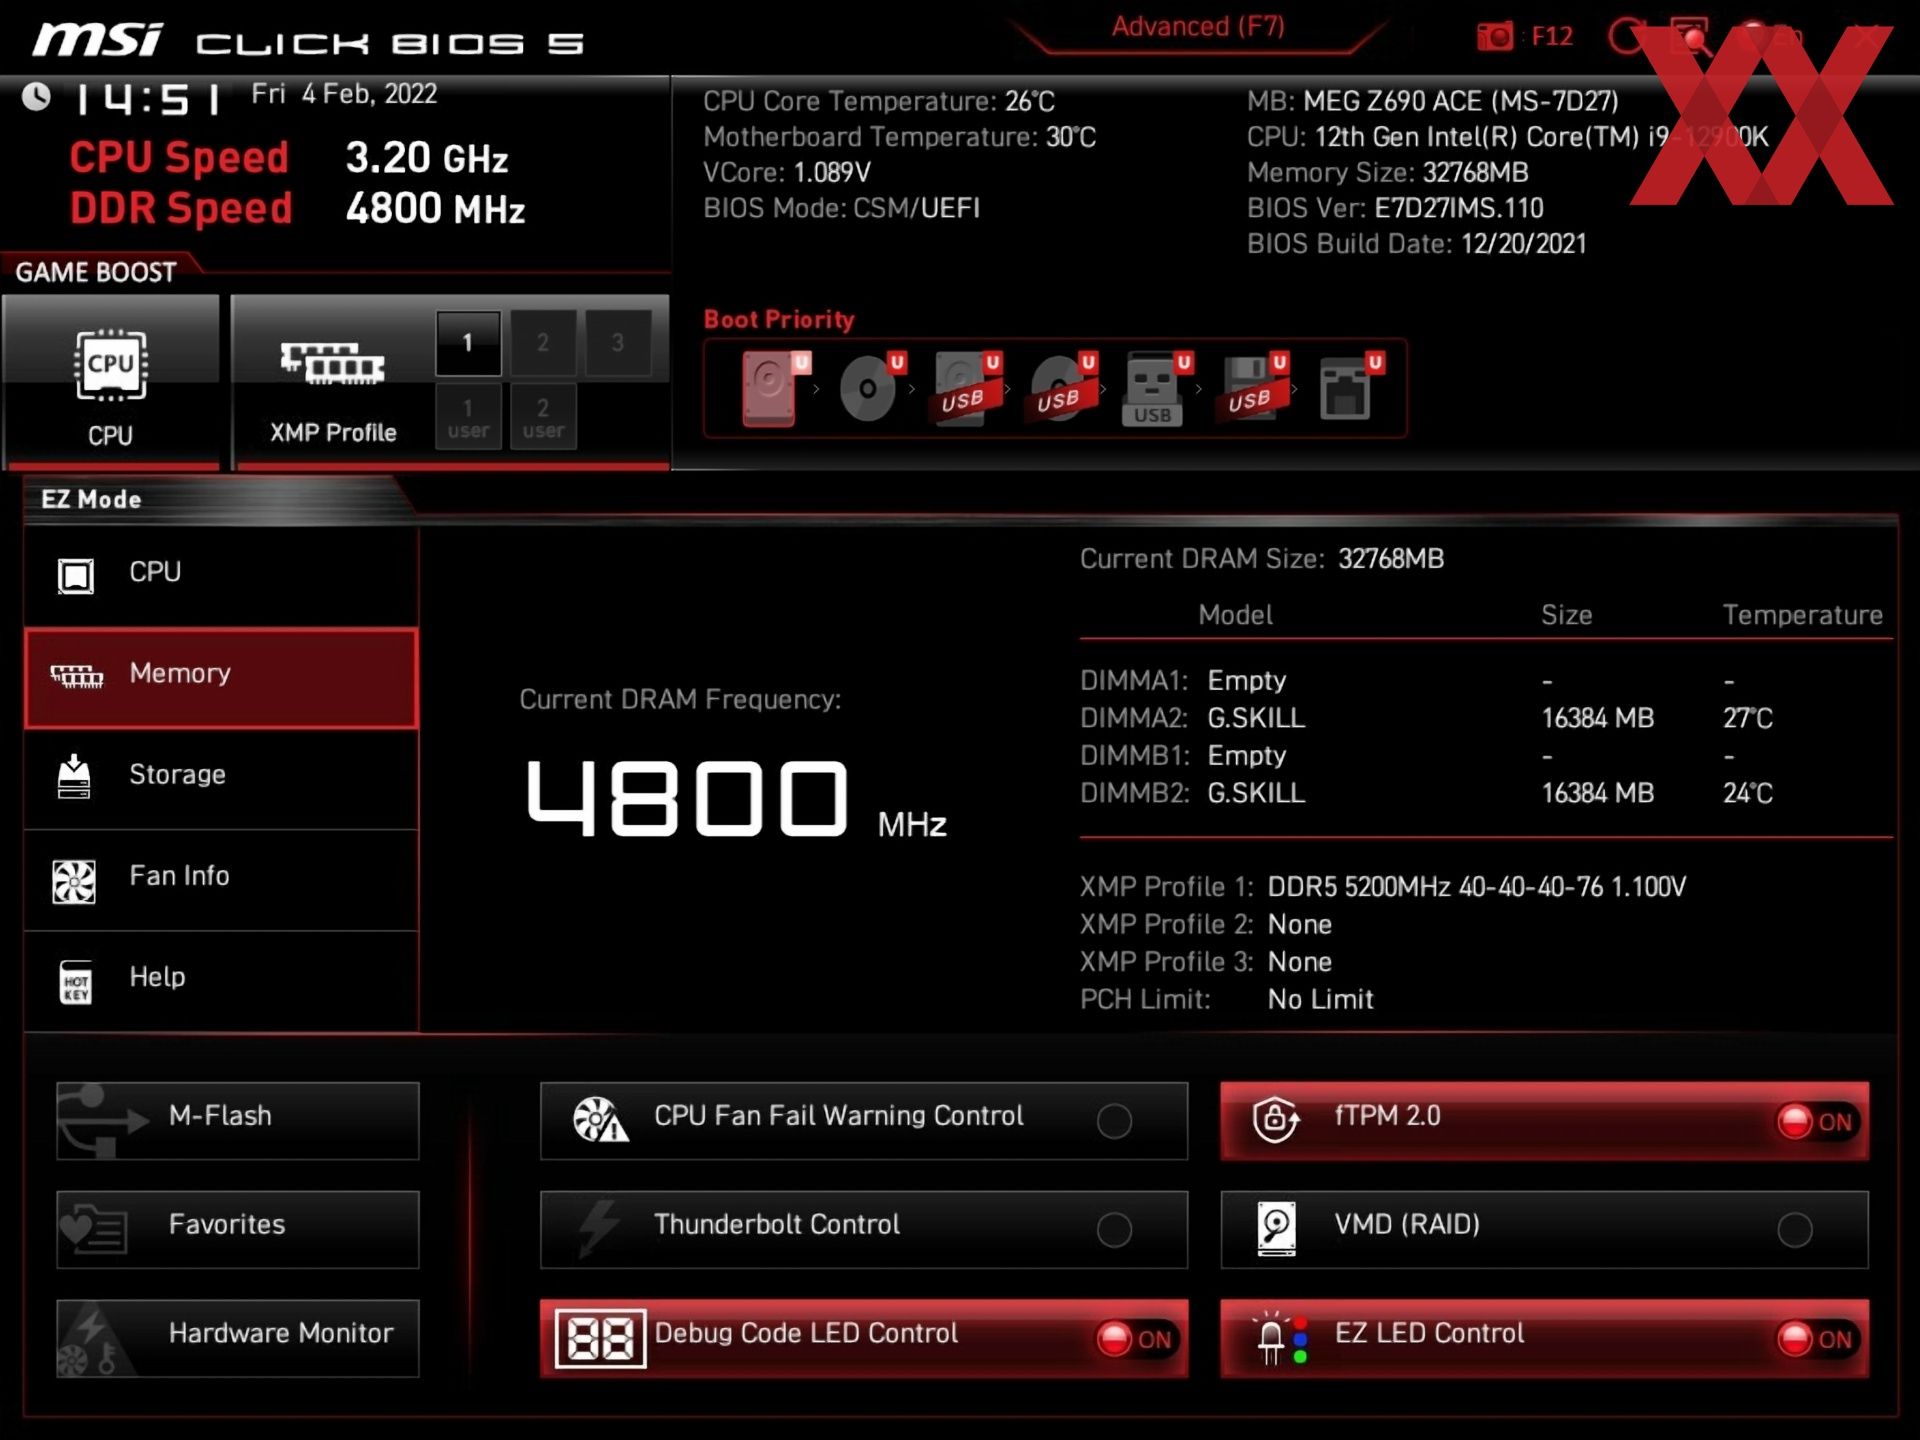Open the Fan Info section

tap(221, 879)
